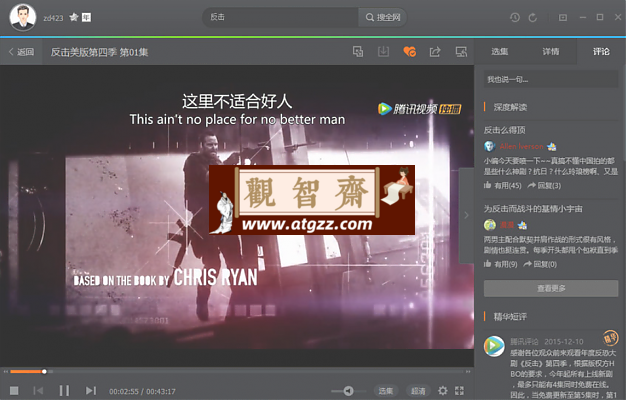
Task: Switch to the 详情 tab
Action: [x=551, y=51]
